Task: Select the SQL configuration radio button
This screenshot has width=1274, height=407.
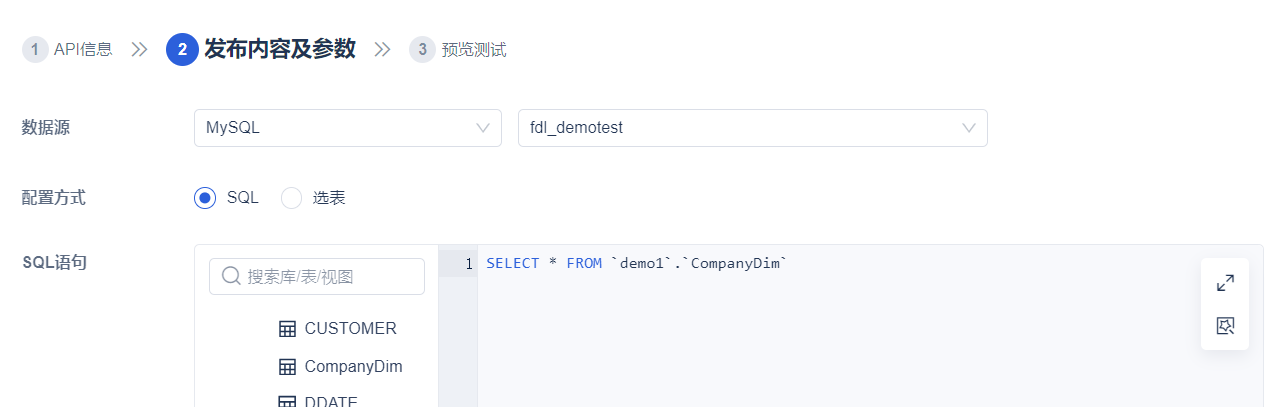Action: point(205,198)
